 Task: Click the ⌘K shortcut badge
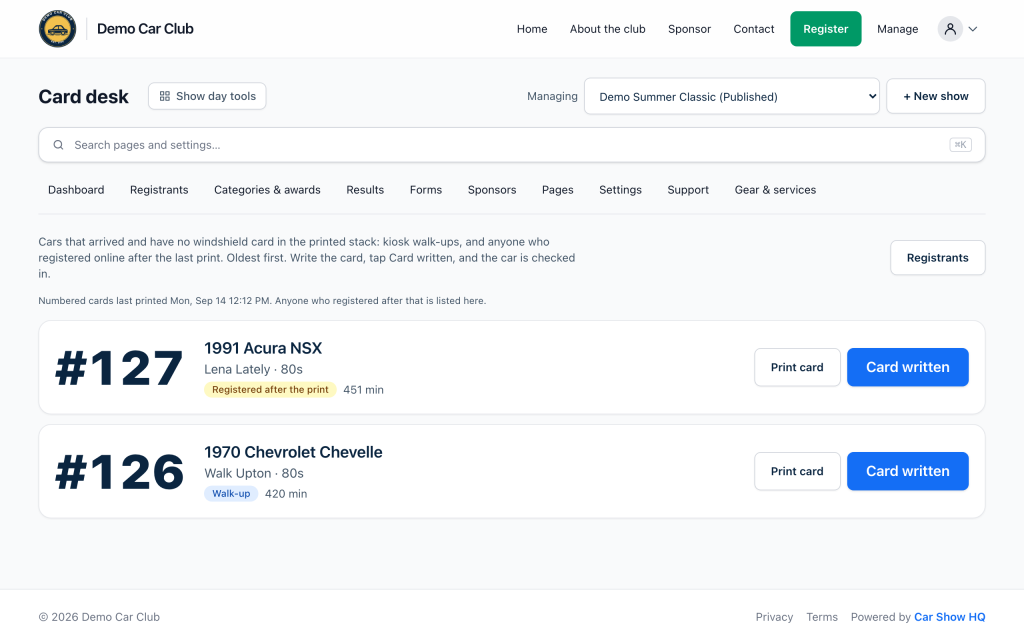coord(960,145)
